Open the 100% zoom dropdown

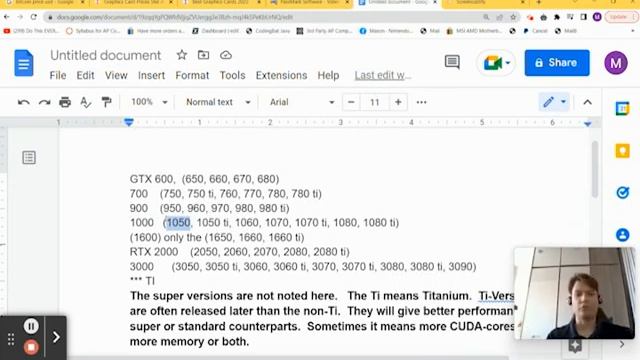149,102
